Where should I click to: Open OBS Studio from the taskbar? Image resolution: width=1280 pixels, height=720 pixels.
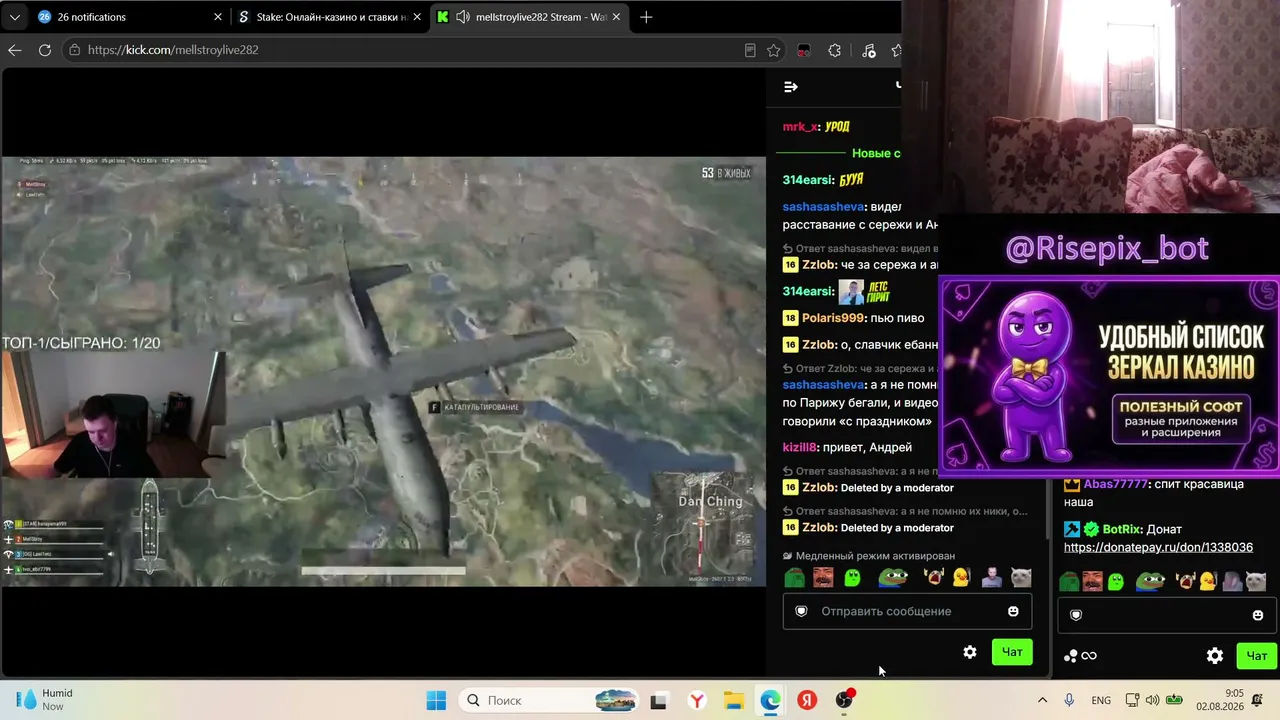(x=845, y=701)
